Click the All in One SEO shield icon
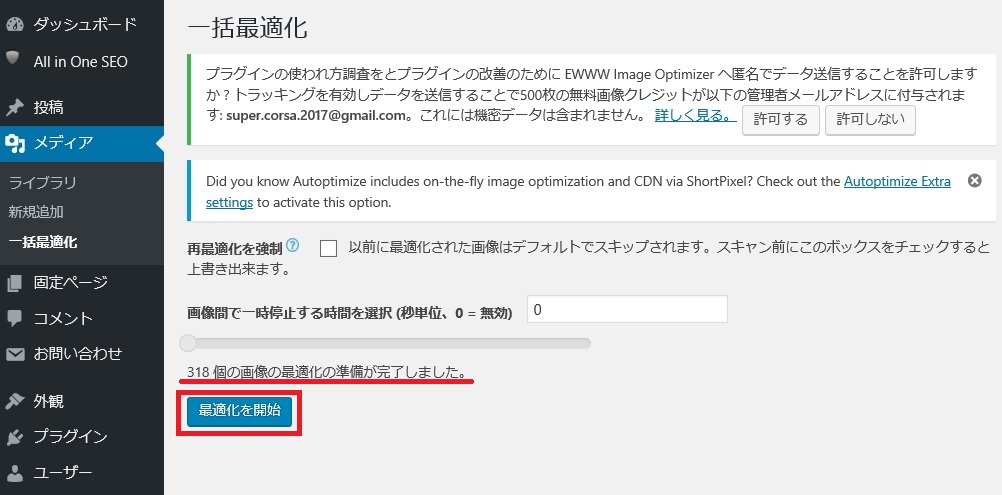 pyautogui.click(x=14, y=60)
